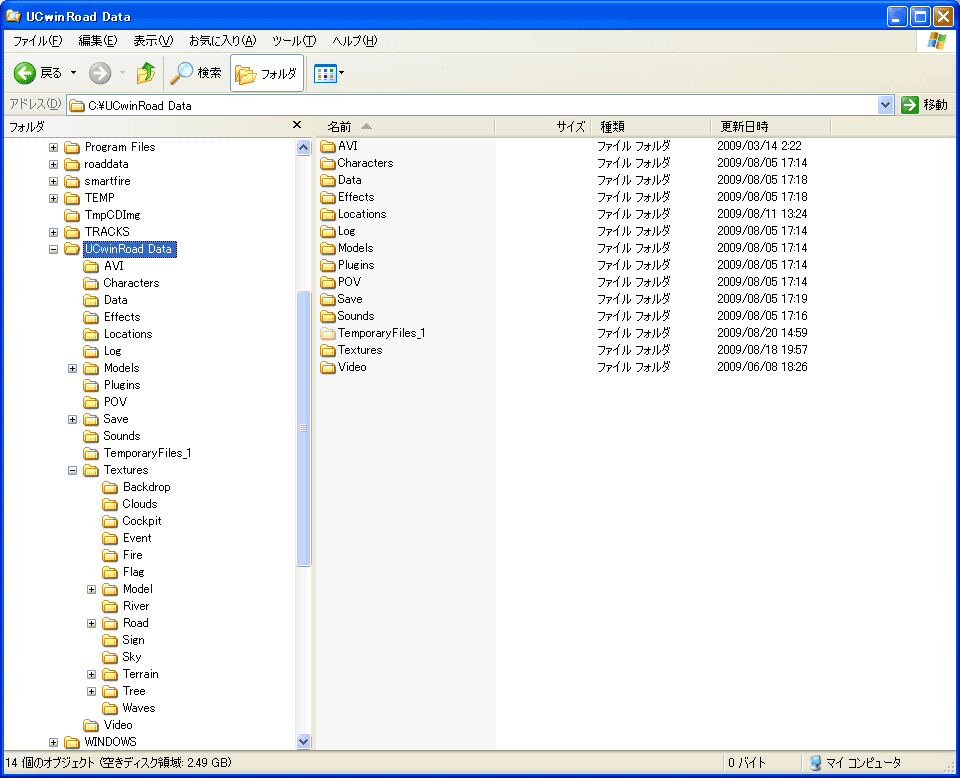This screenshot has height=778, width=960.
Task: Sort by サイズ column header
Action: pyautogui.click(x=542, y=127)
